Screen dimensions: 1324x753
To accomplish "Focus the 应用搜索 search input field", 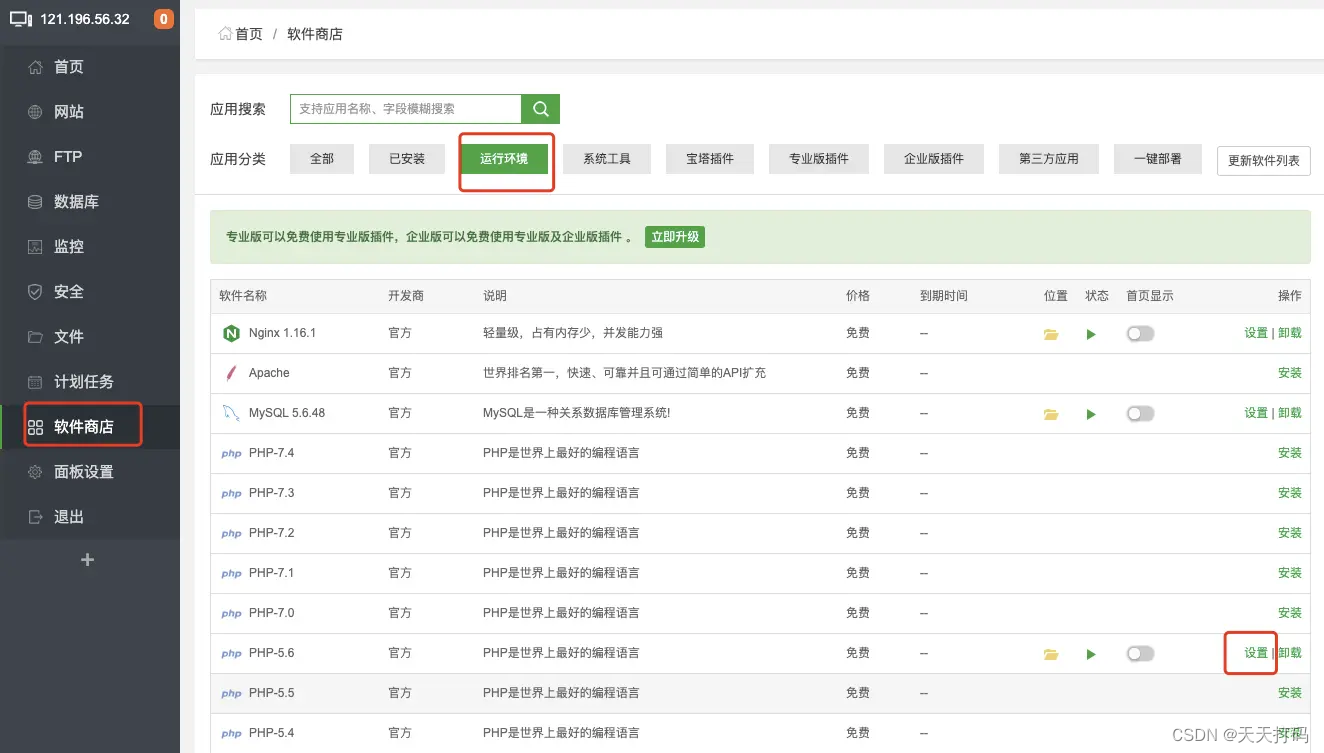I will pos(406,109).
